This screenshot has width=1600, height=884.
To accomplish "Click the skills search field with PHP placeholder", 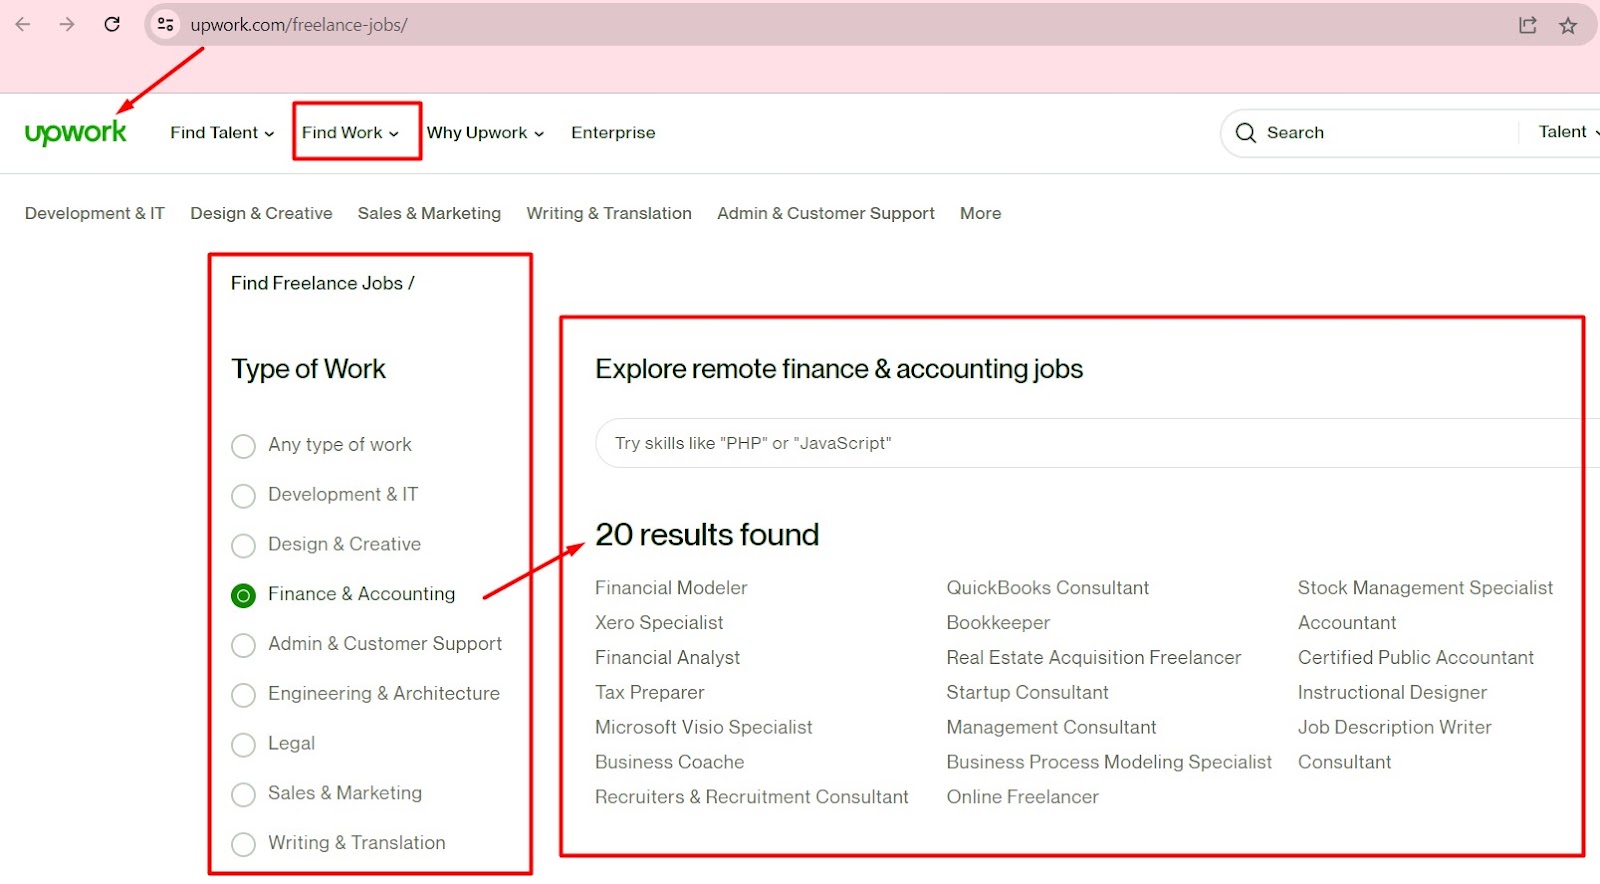I will click(1097, 443).
